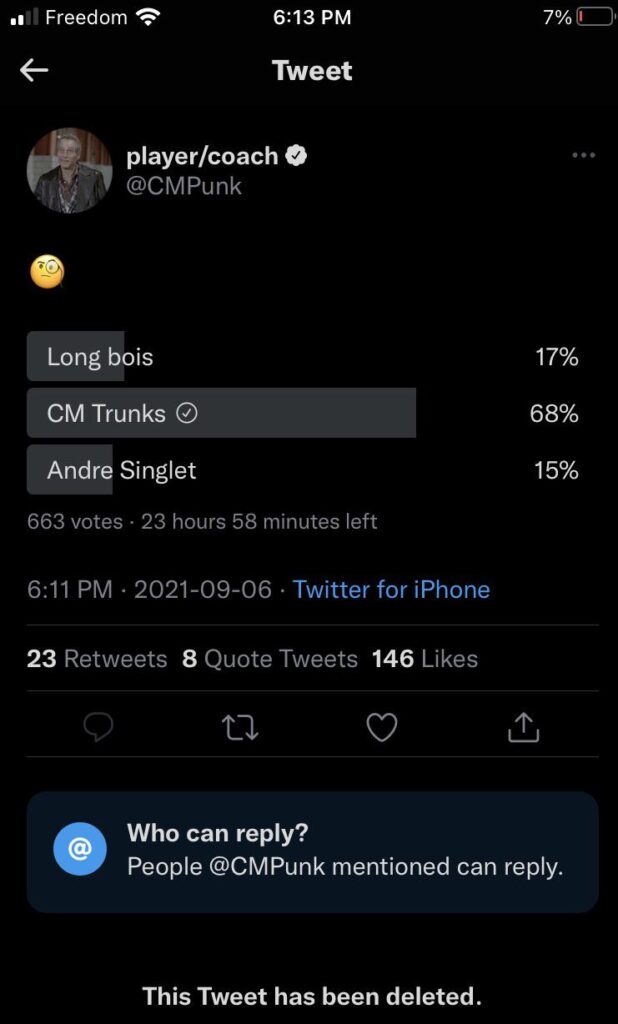Tap the monocle face emoji
The width and height of the screenshot is (618, 1024).
pos(47,271)
